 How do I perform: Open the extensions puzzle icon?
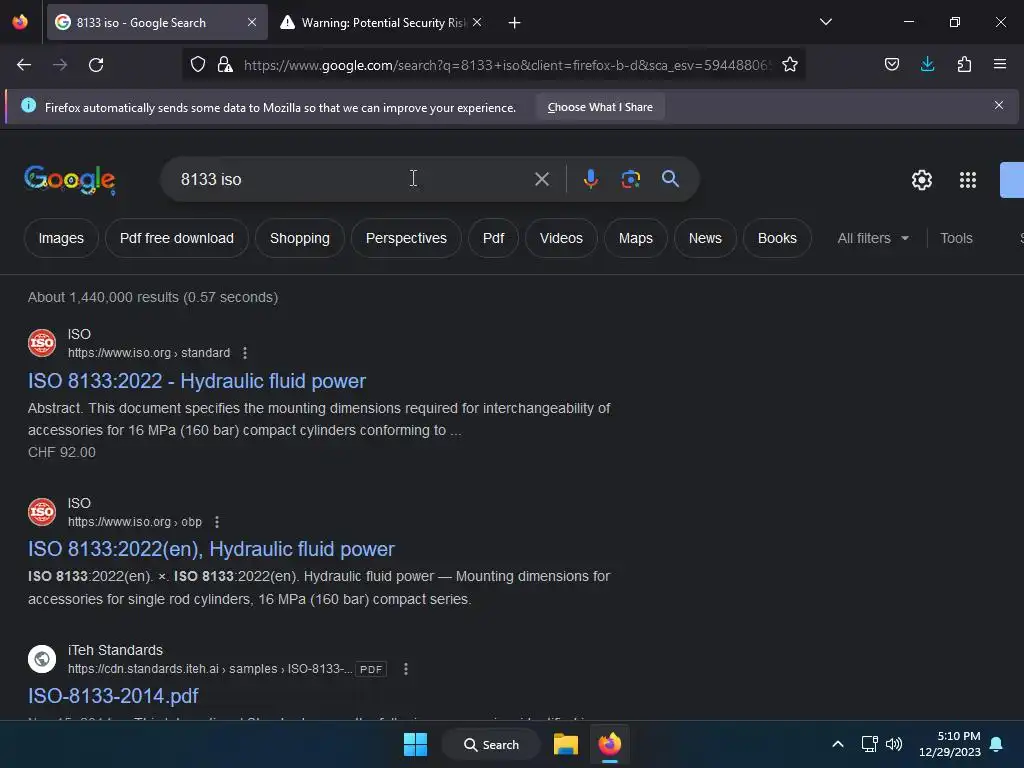(x=964, y=64)
